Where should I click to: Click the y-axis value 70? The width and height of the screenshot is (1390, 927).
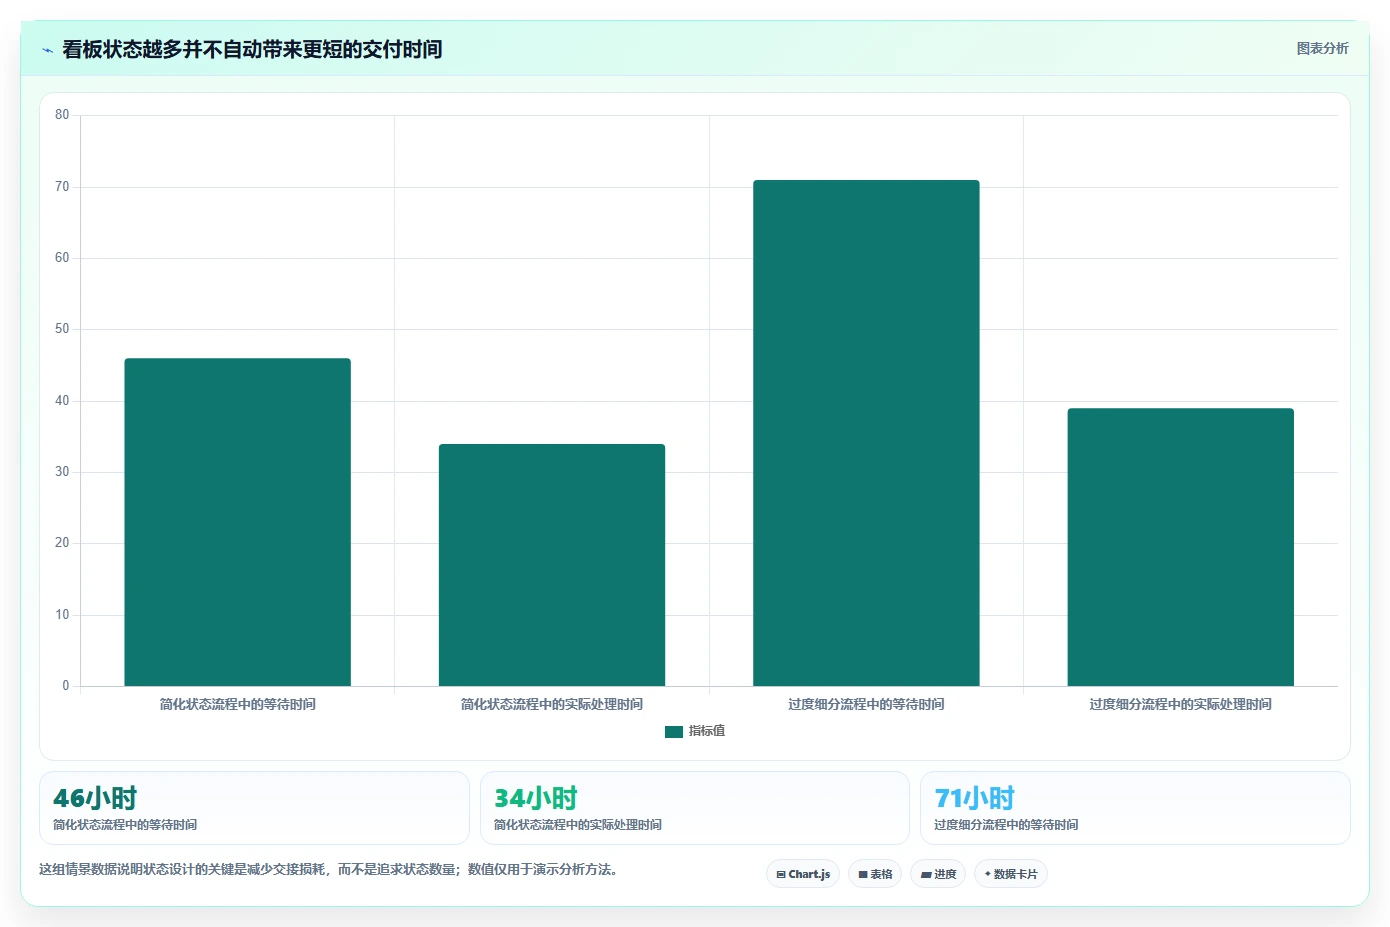(62, 187)
